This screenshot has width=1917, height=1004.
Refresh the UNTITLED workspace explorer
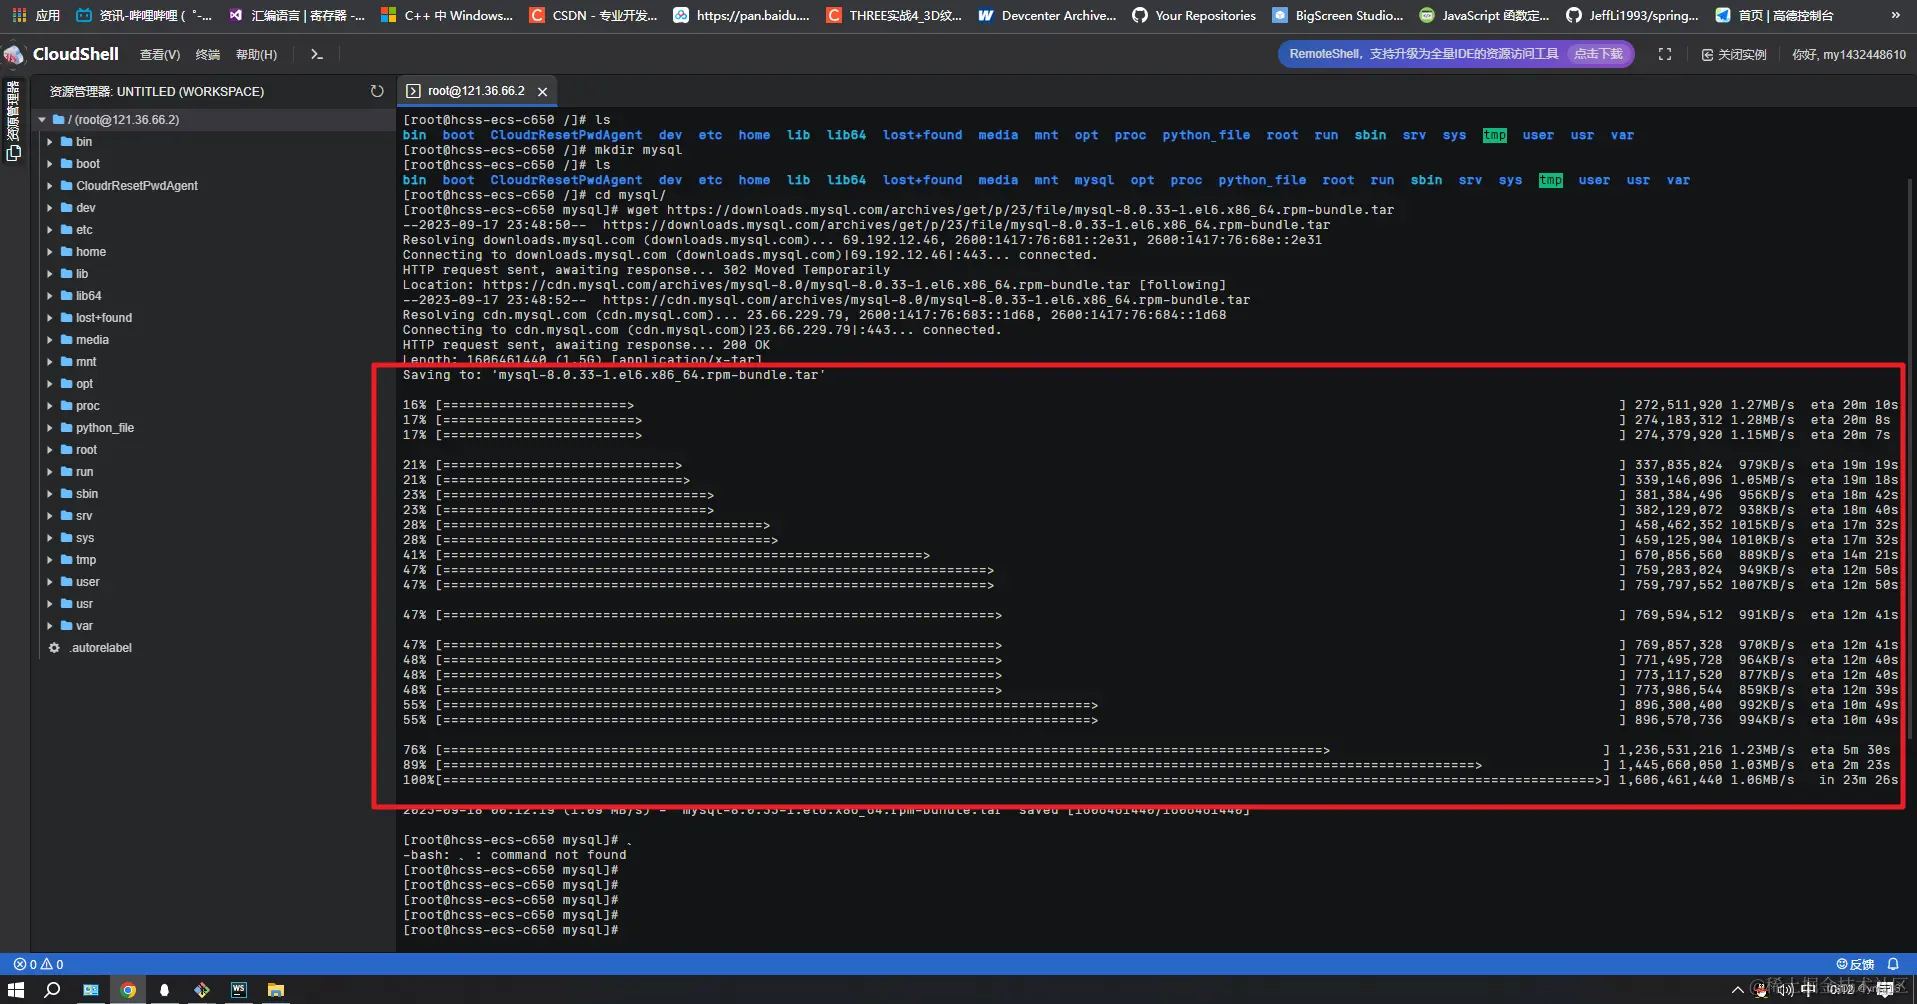tap(377, 90)
